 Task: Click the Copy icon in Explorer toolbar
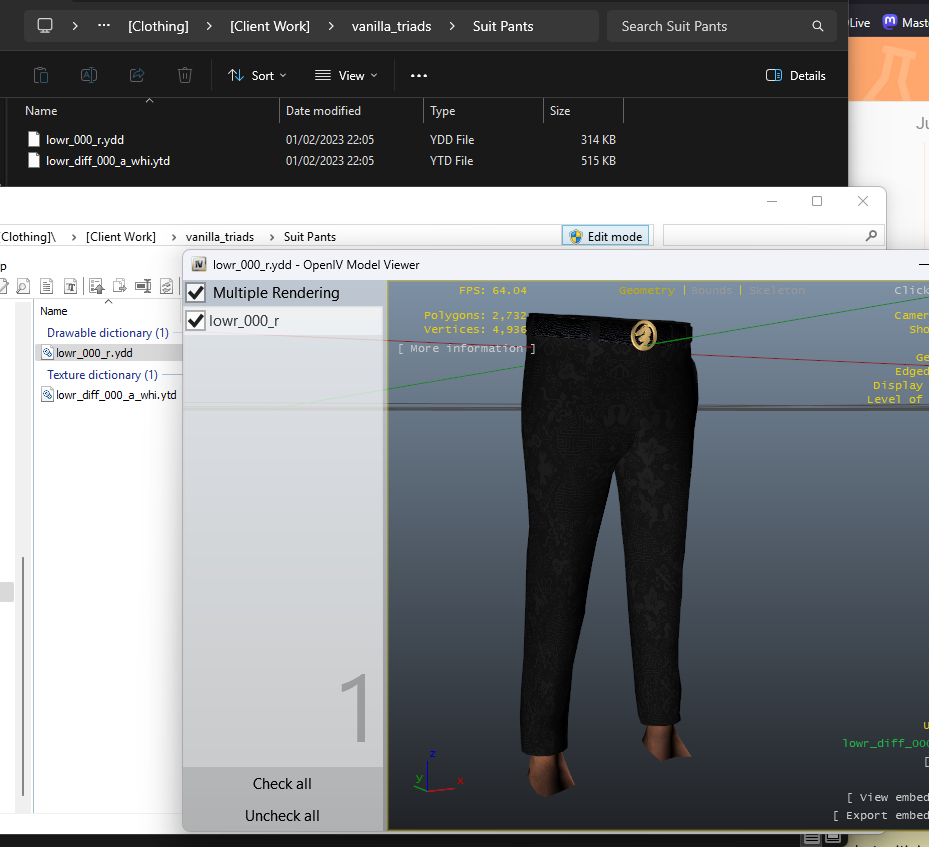pyautogui.click(x=41, y=75)
